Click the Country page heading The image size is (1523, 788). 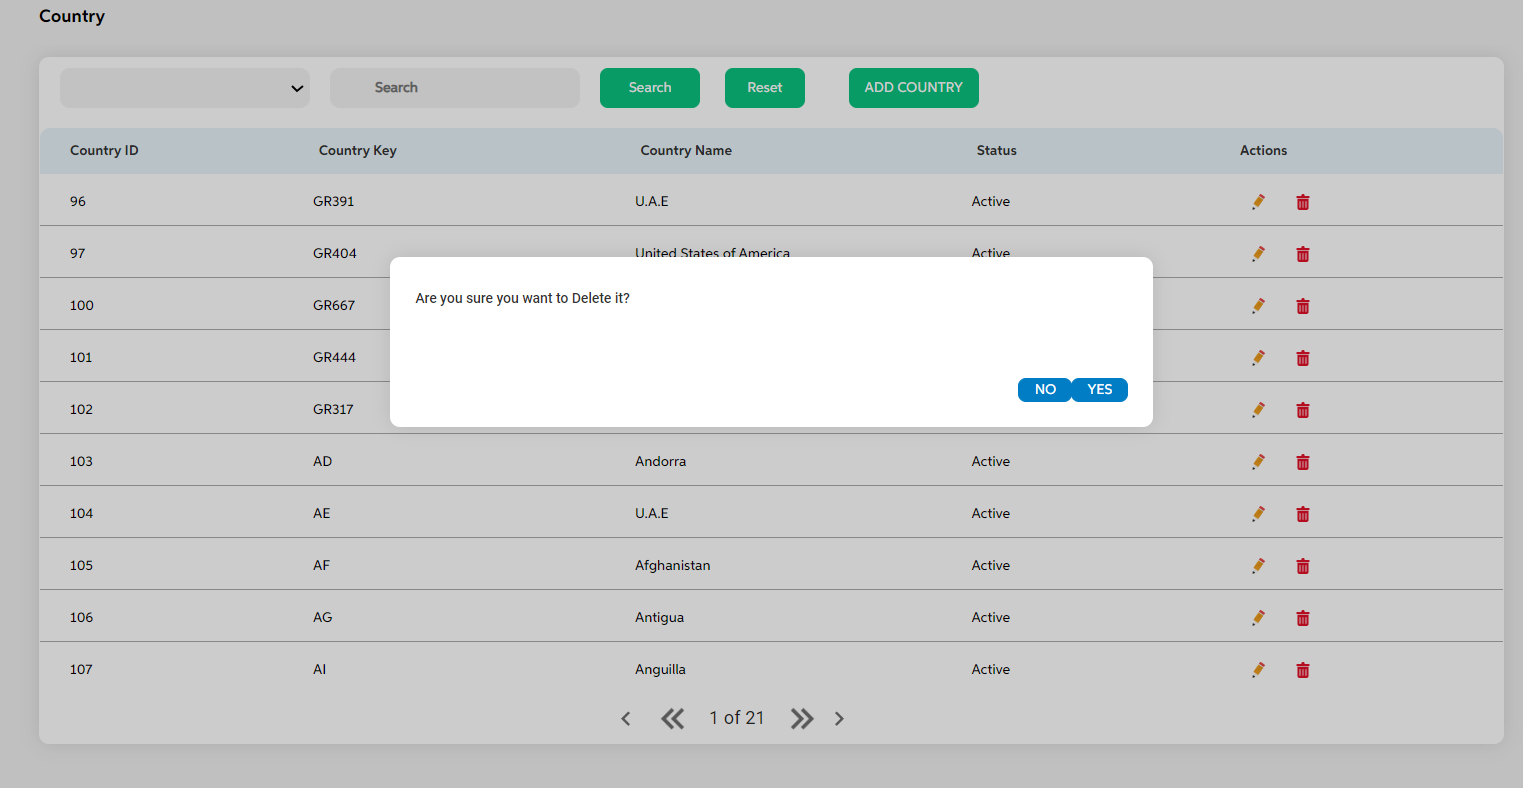[x=72, y=16]
